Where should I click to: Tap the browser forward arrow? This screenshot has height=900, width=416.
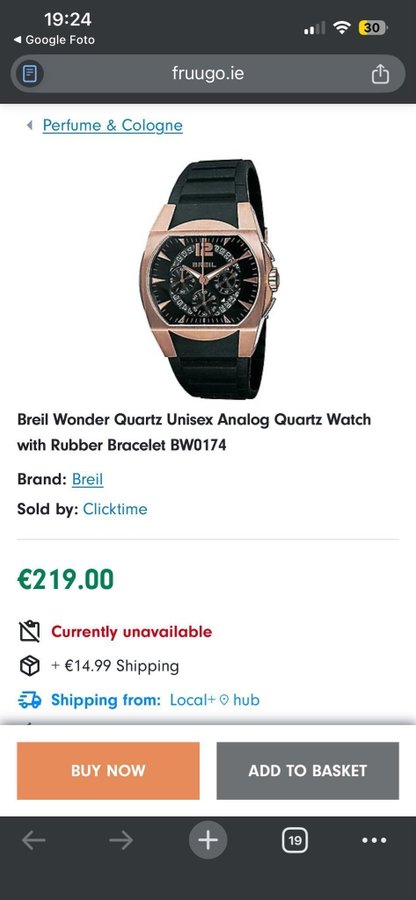click(x=120, y=840)
